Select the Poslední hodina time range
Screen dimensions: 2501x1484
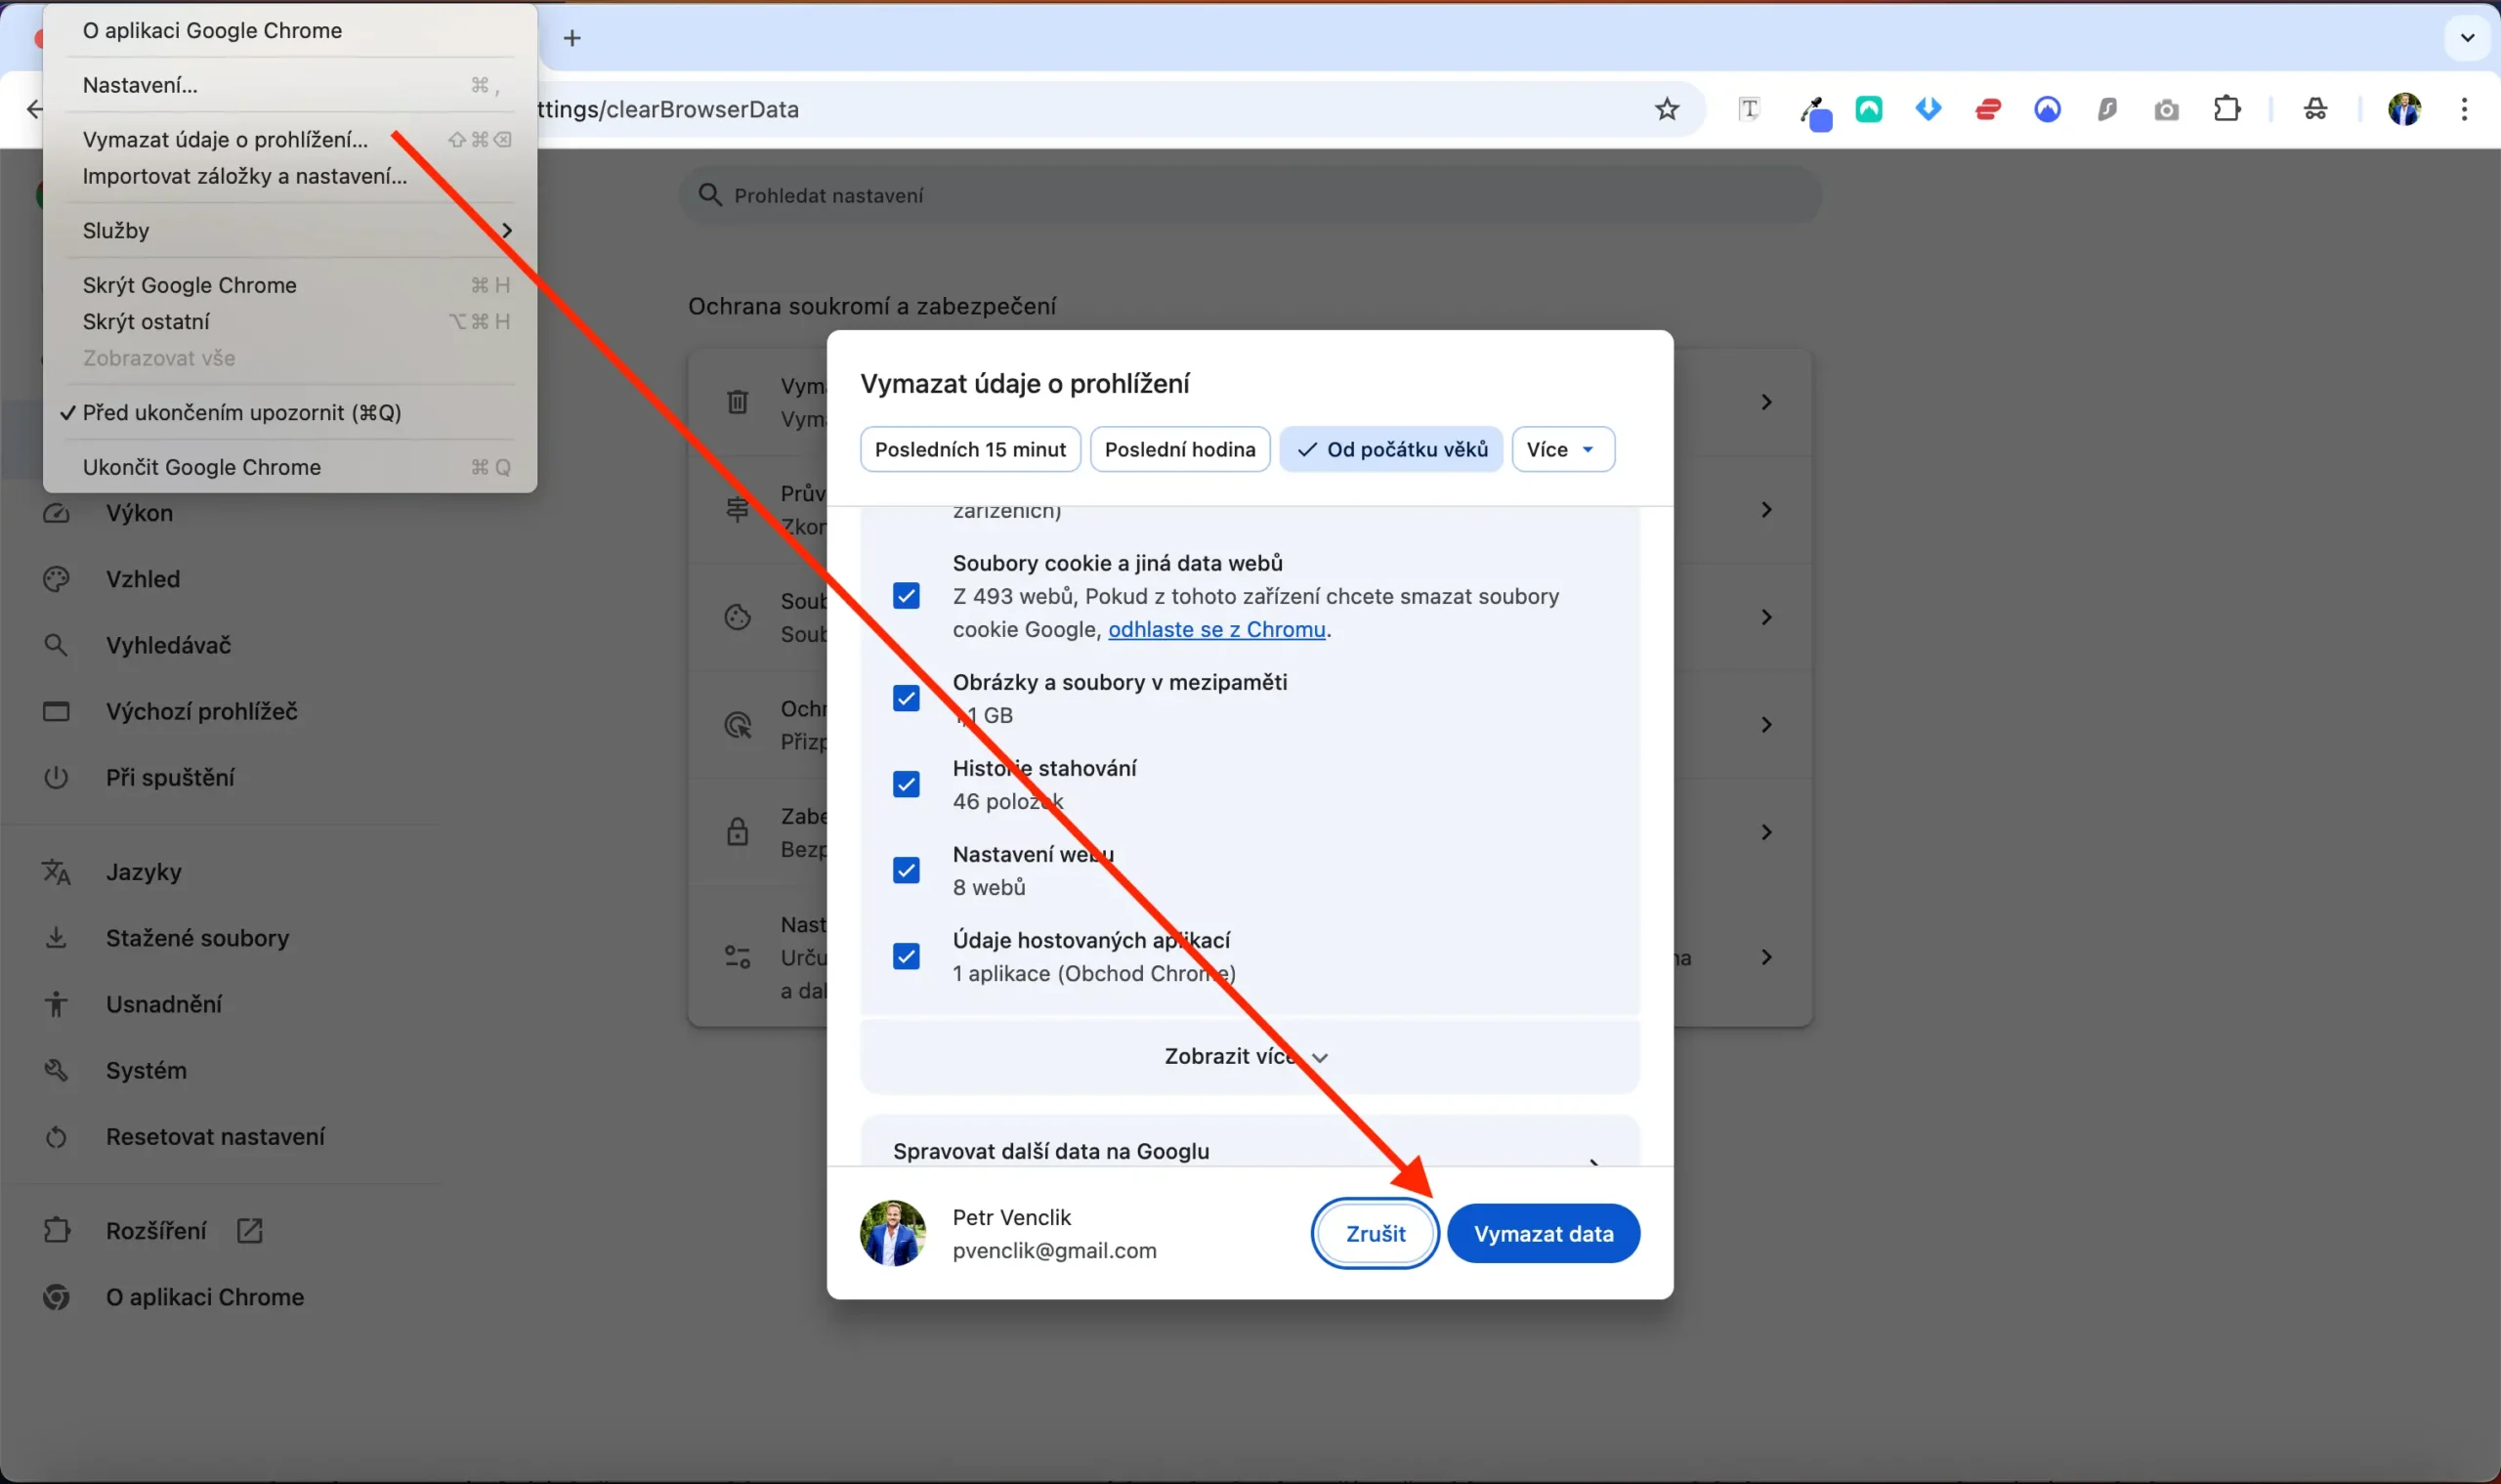1179,449
